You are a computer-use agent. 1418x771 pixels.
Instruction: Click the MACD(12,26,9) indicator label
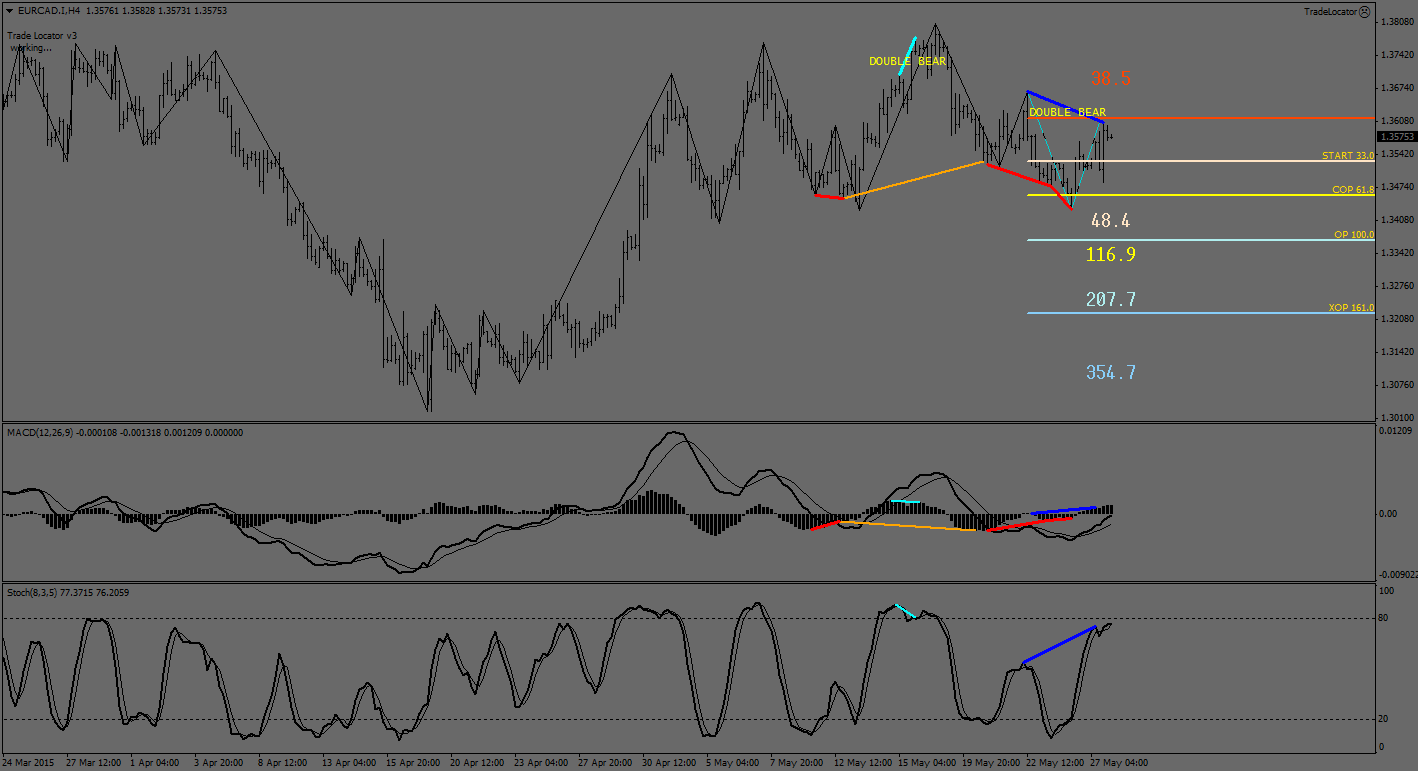40,432
